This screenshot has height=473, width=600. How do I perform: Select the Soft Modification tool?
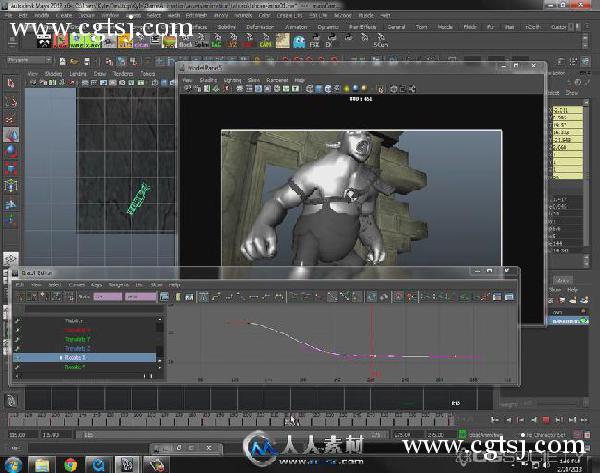11,205
